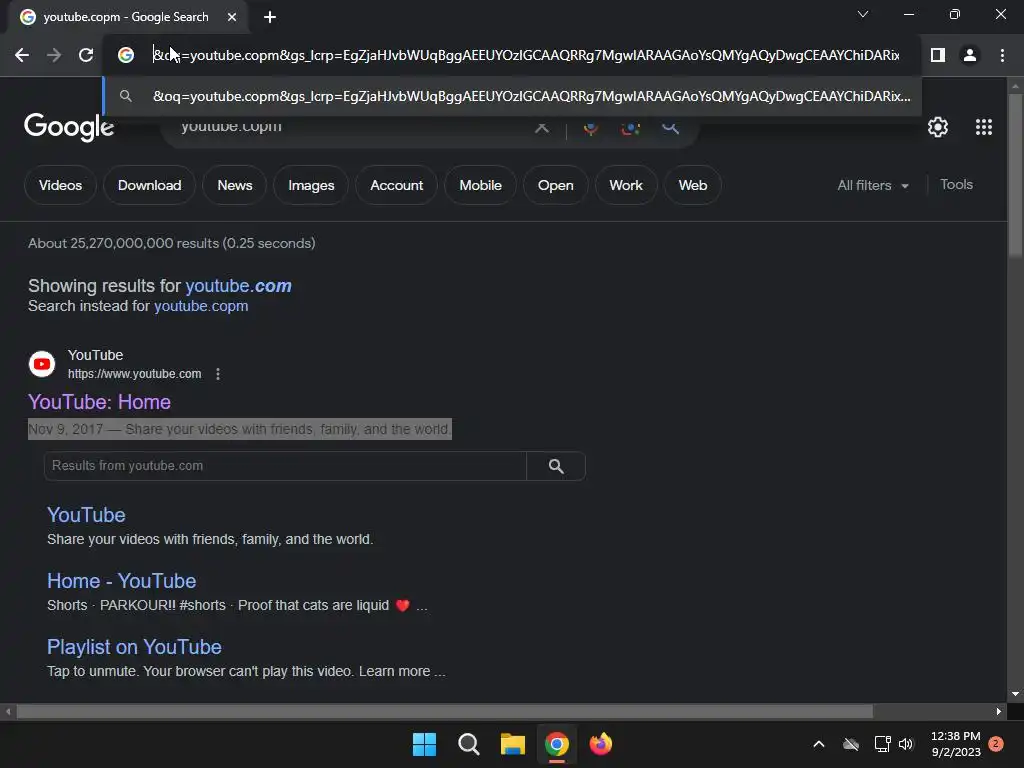Click the Chrome taskbar icon
The width and height of the screenshot is (1024, 768).
[556, 744]
